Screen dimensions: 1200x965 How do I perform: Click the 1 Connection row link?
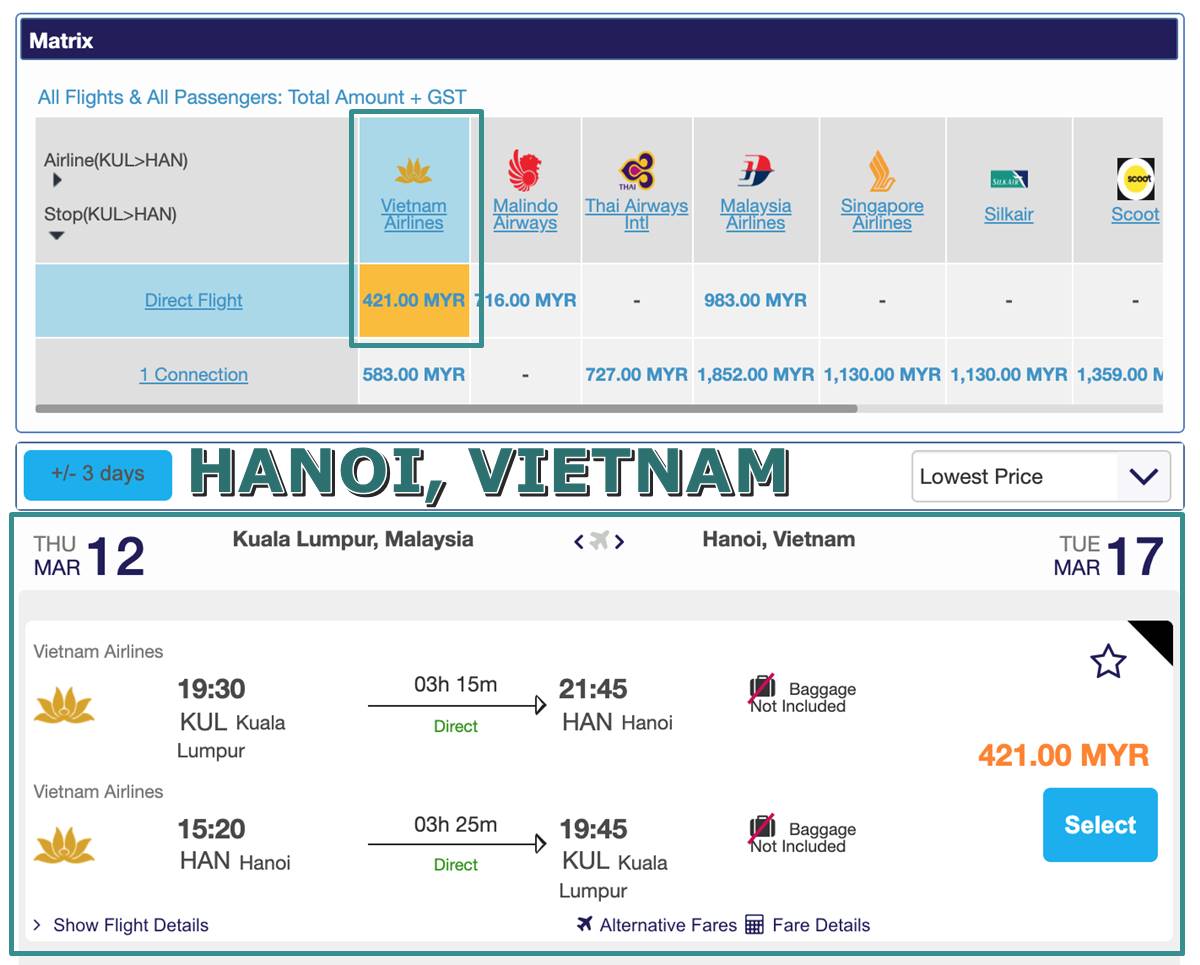pyautogui.click(x=194, y=374)
